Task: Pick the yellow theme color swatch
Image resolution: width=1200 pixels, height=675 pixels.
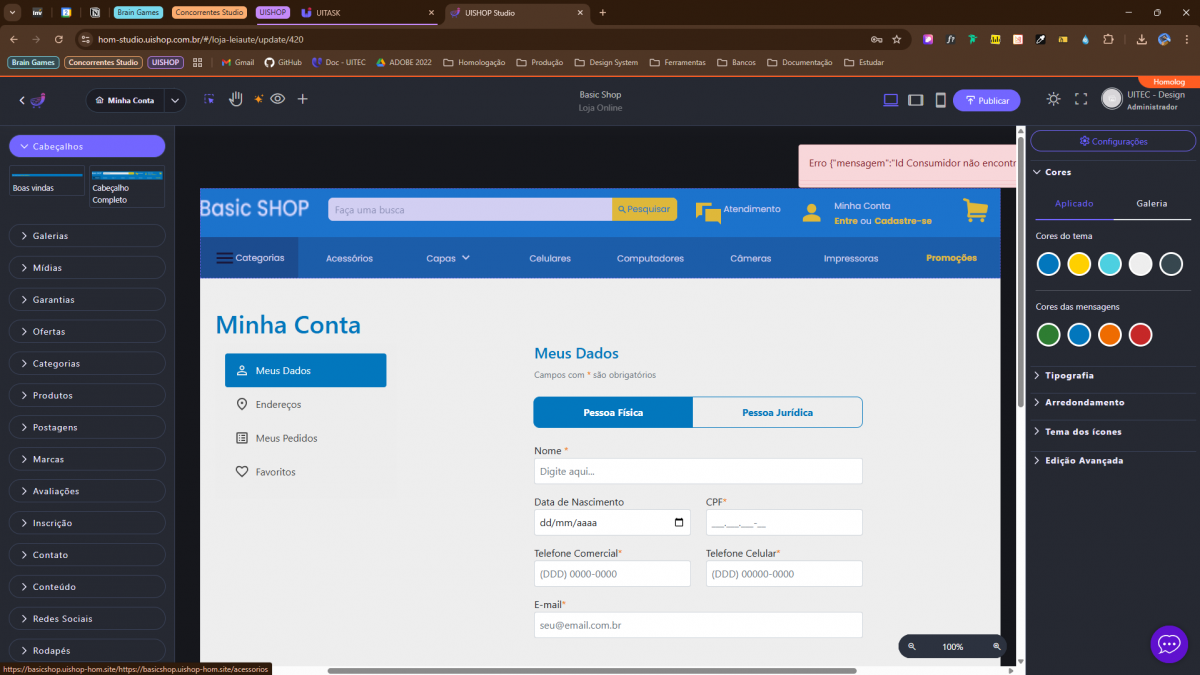Action: (1079, 264)
